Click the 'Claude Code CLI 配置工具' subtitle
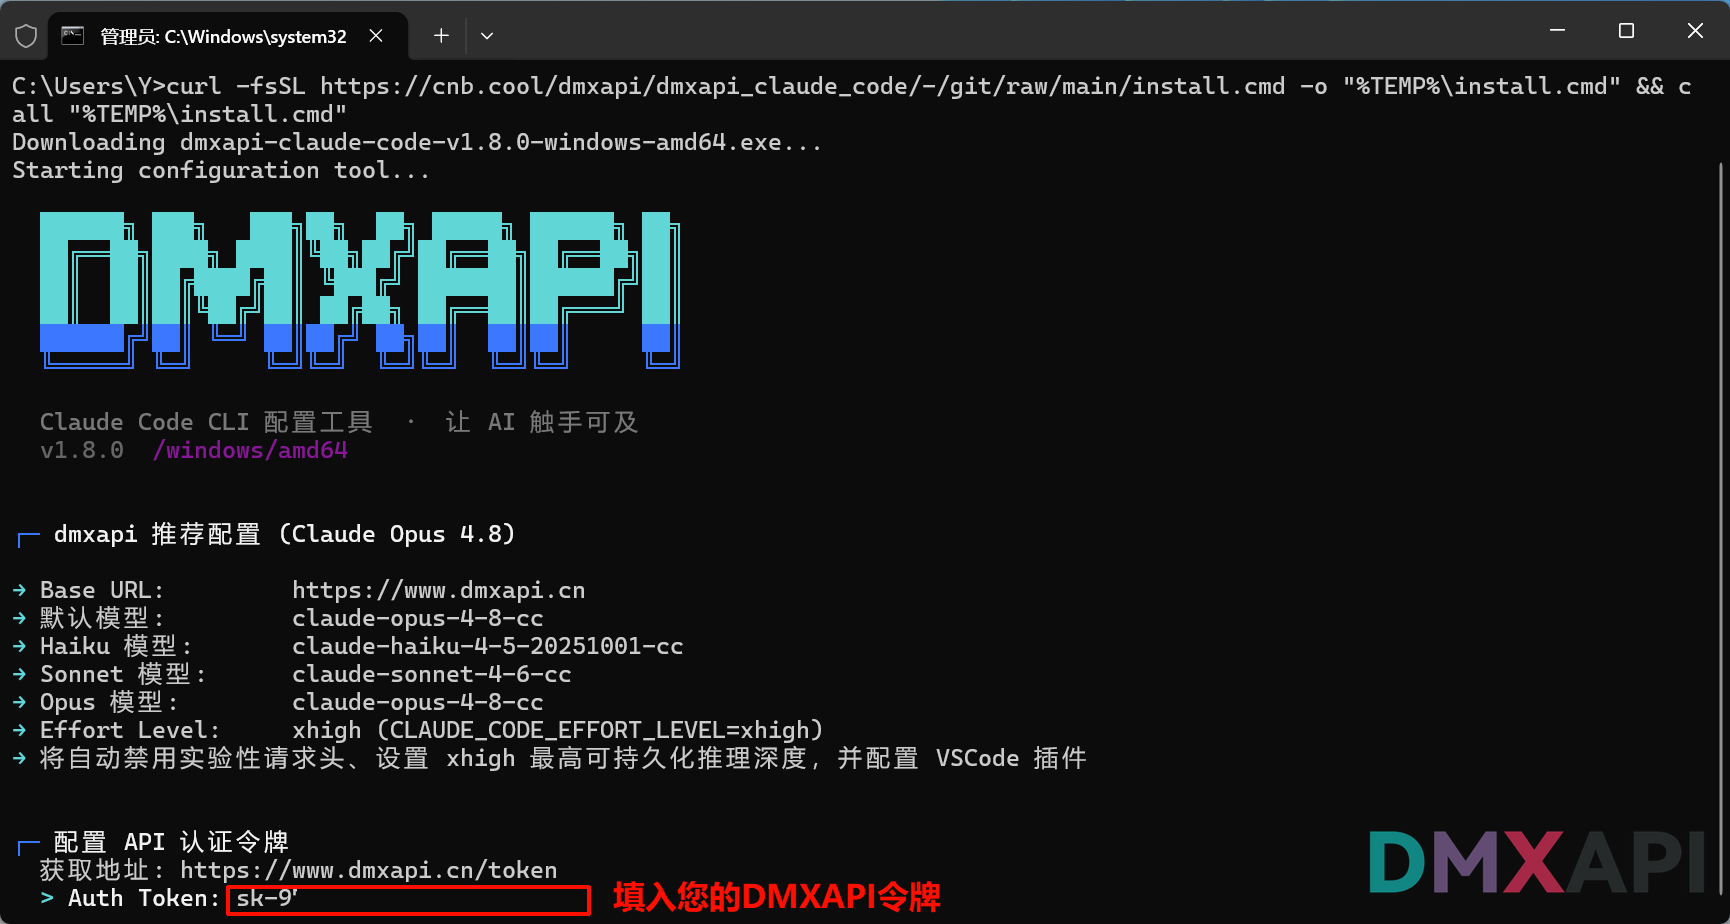Viewport: 1730px width, 924px height. [206, 422]
